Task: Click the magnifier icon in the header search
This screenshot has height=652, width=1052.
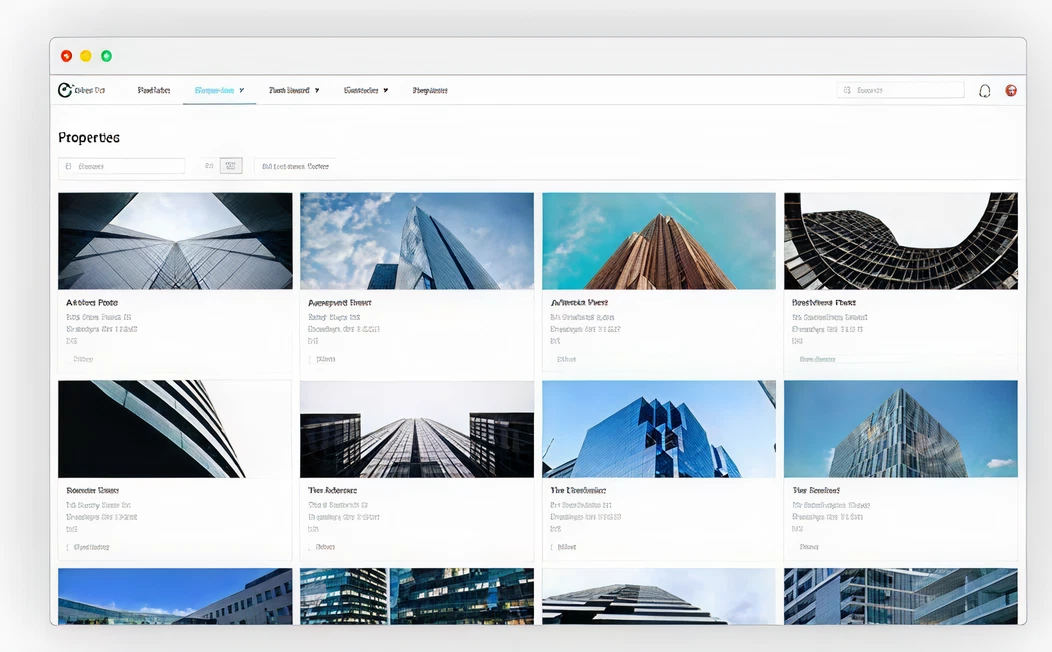Action: pos(847,90)
